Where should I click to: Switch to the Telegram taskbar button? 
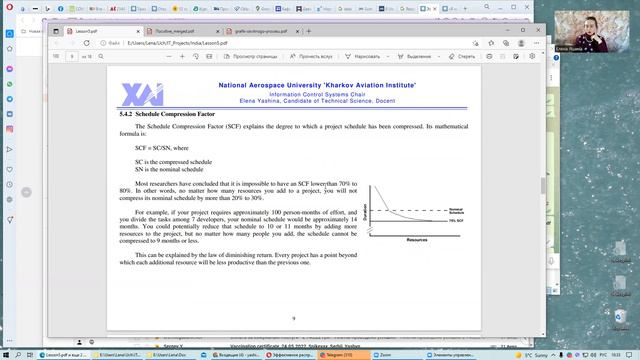click(343, 355)
